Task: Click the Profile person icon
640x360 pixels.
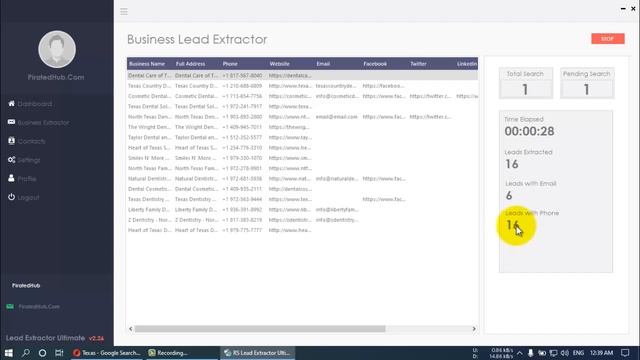Action: tap(11, 178)
